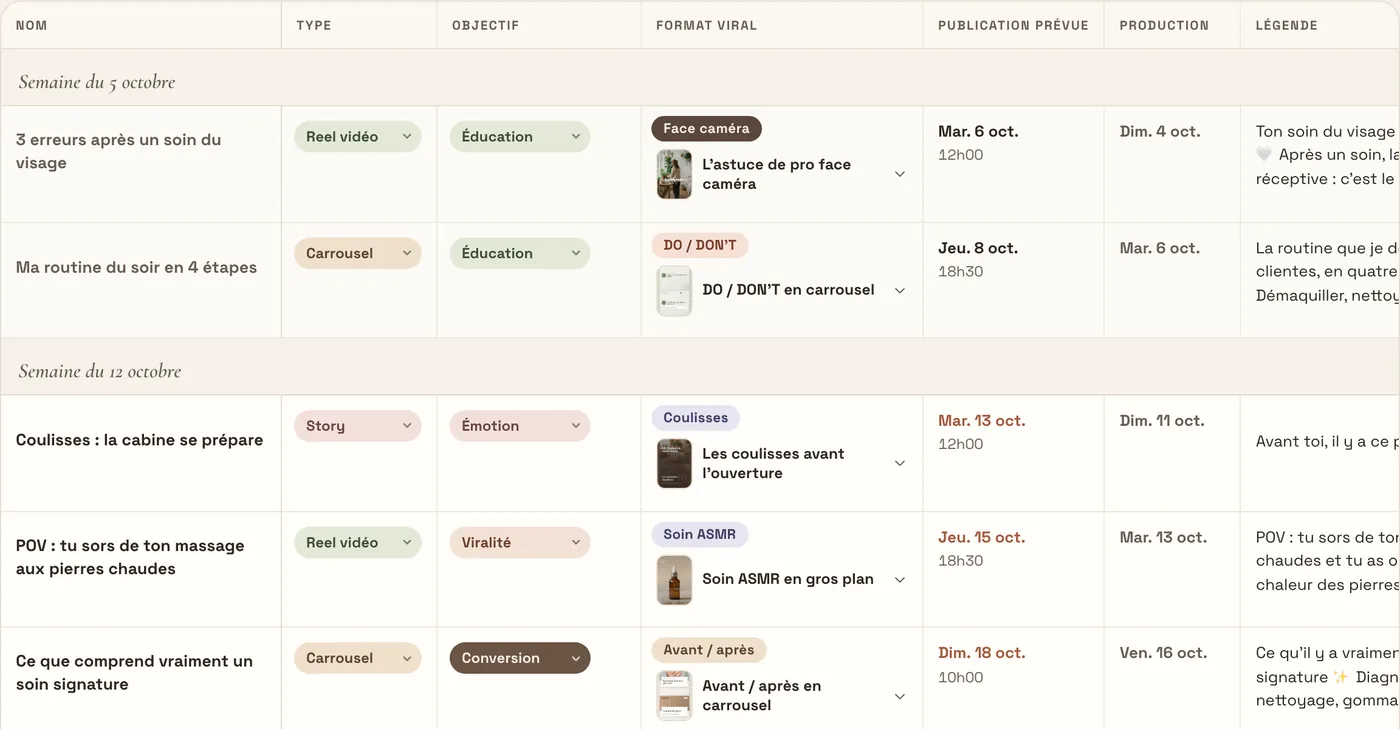The width and height of the screenshot is (1400, 729).
Task: Click the PRODUCTION column header
Action: coord(1164,25)
